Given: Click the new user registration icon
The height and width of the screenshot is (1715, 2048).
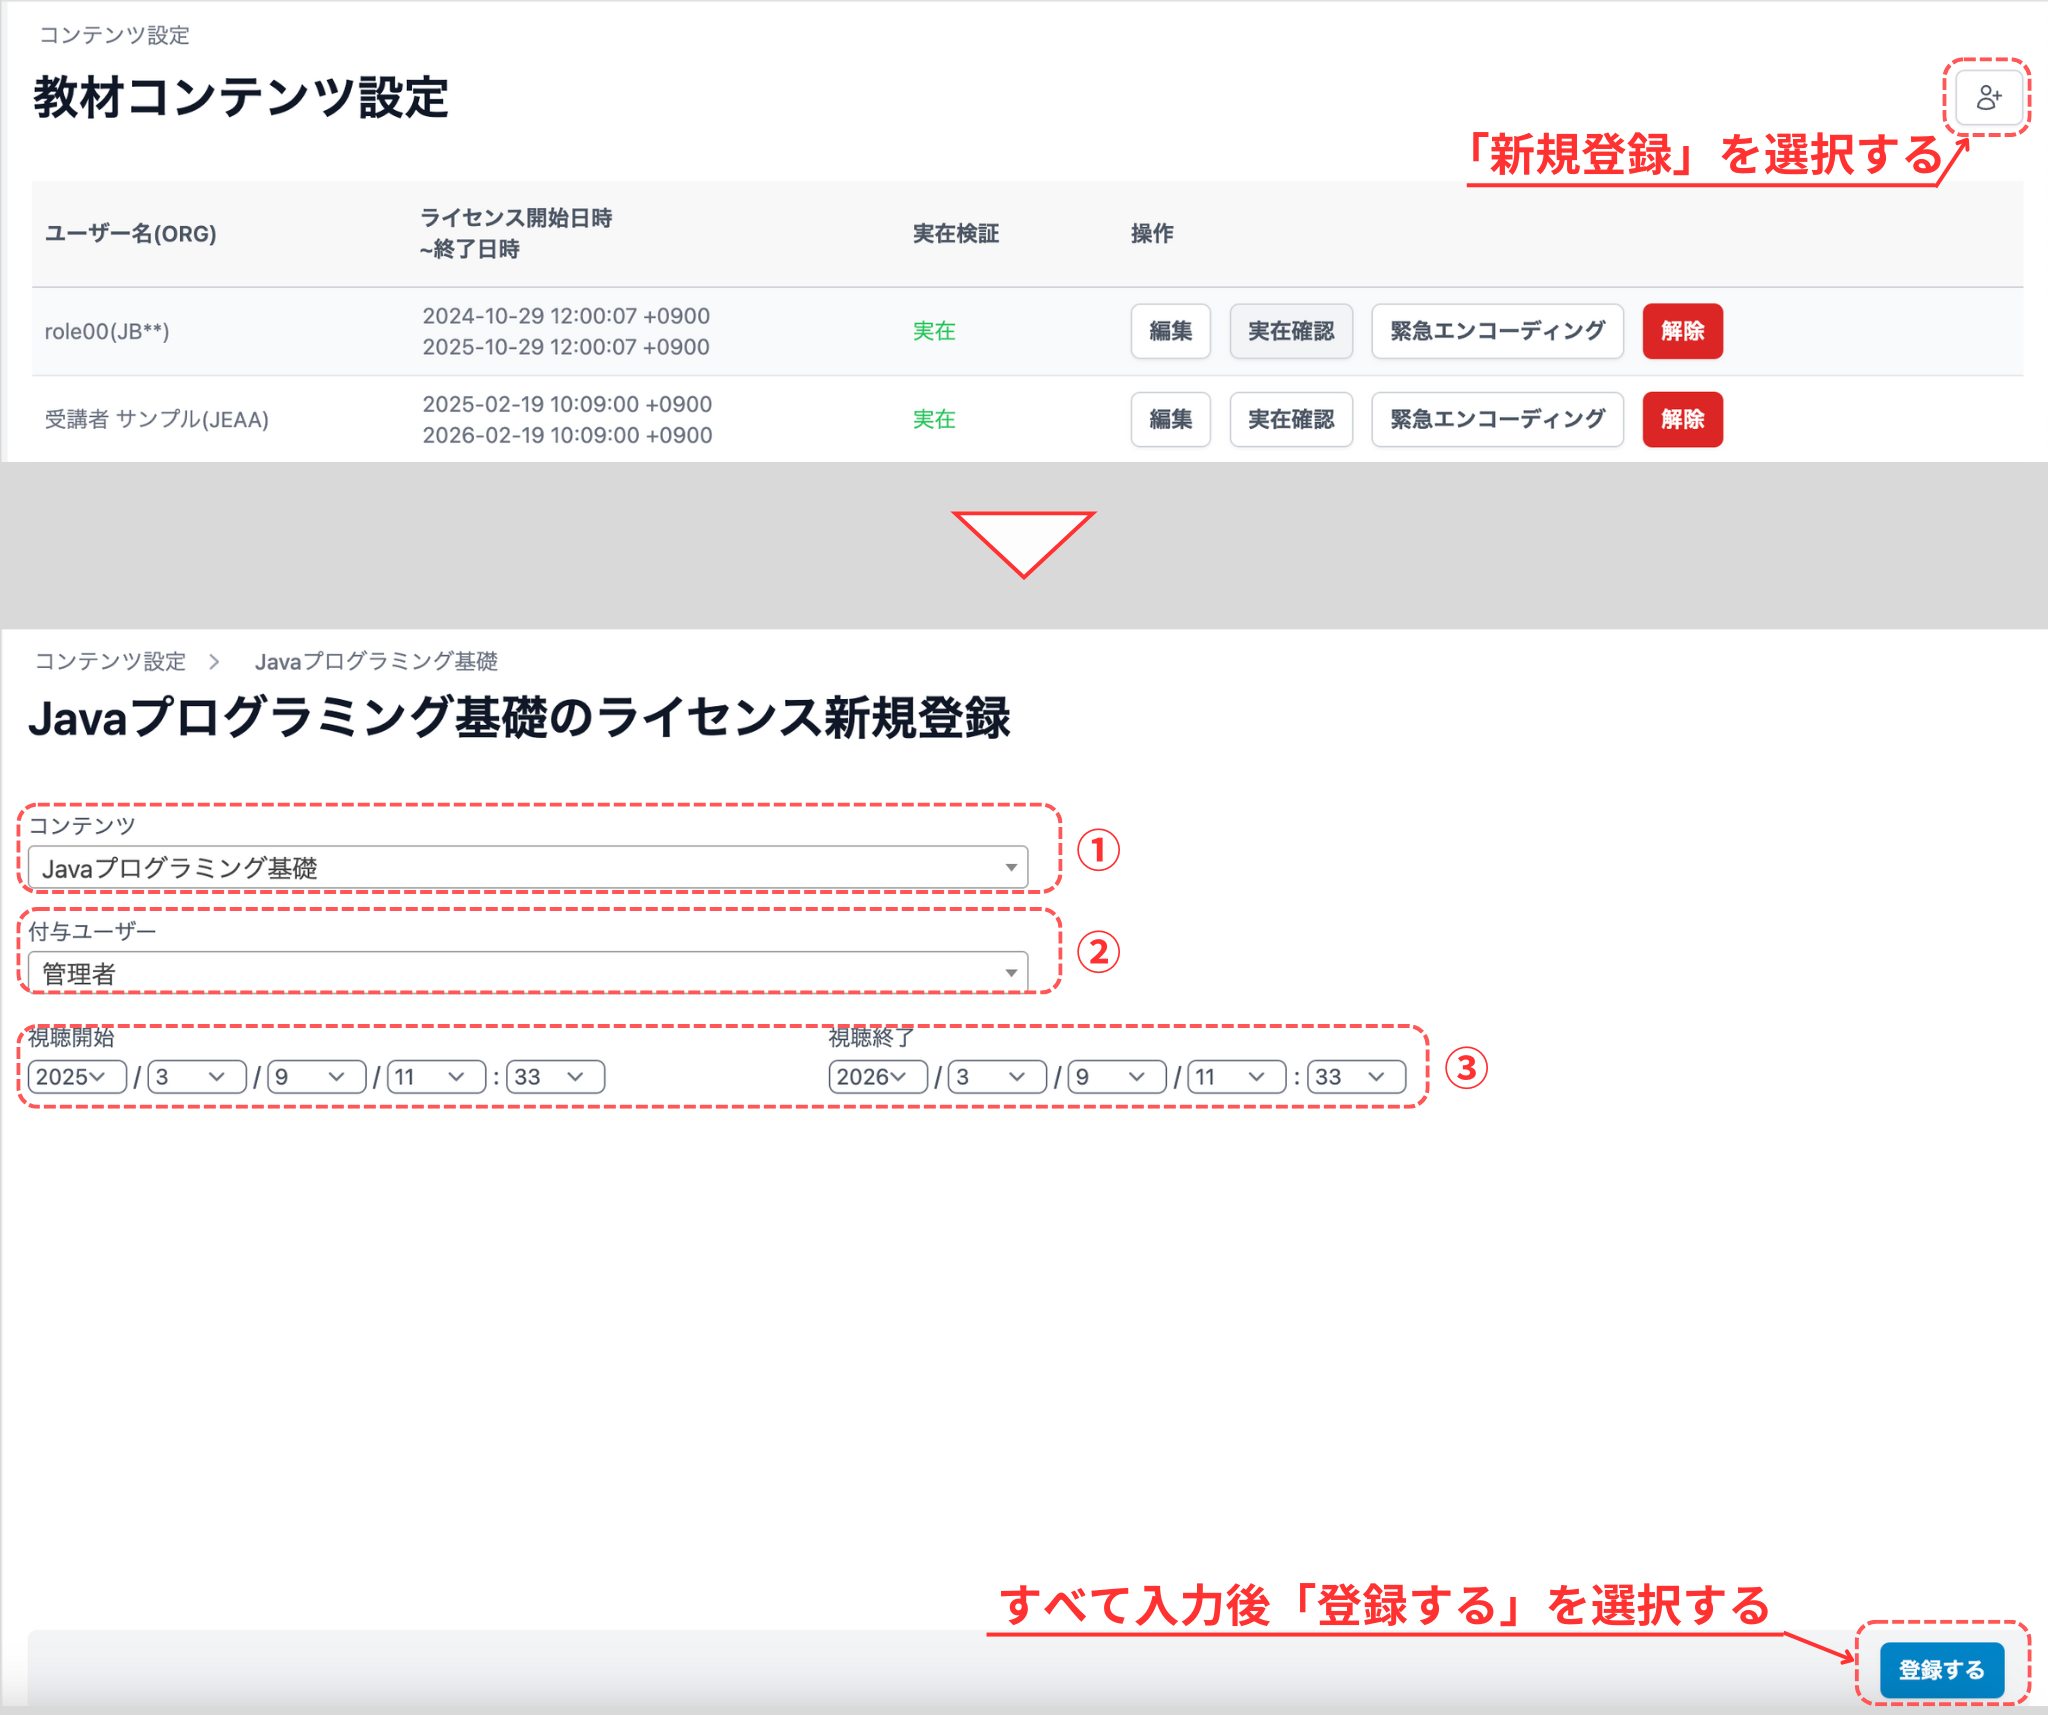Looking at the screenshot, I should tap(1988, 97).
